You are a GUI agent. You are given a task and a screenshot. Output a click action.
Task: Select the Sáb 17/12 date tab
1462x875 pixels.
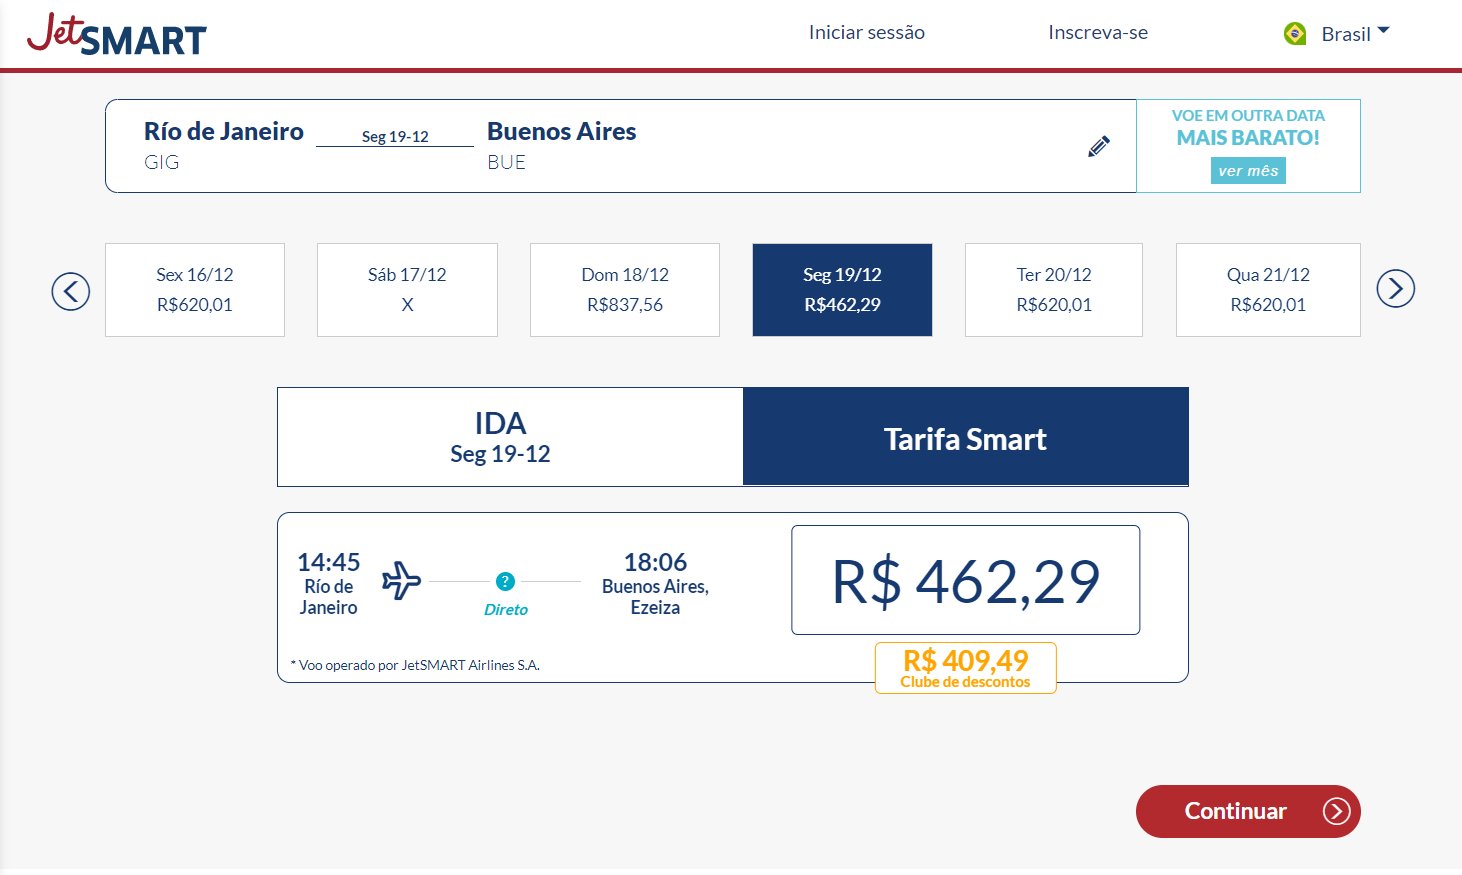click(407, 290)
